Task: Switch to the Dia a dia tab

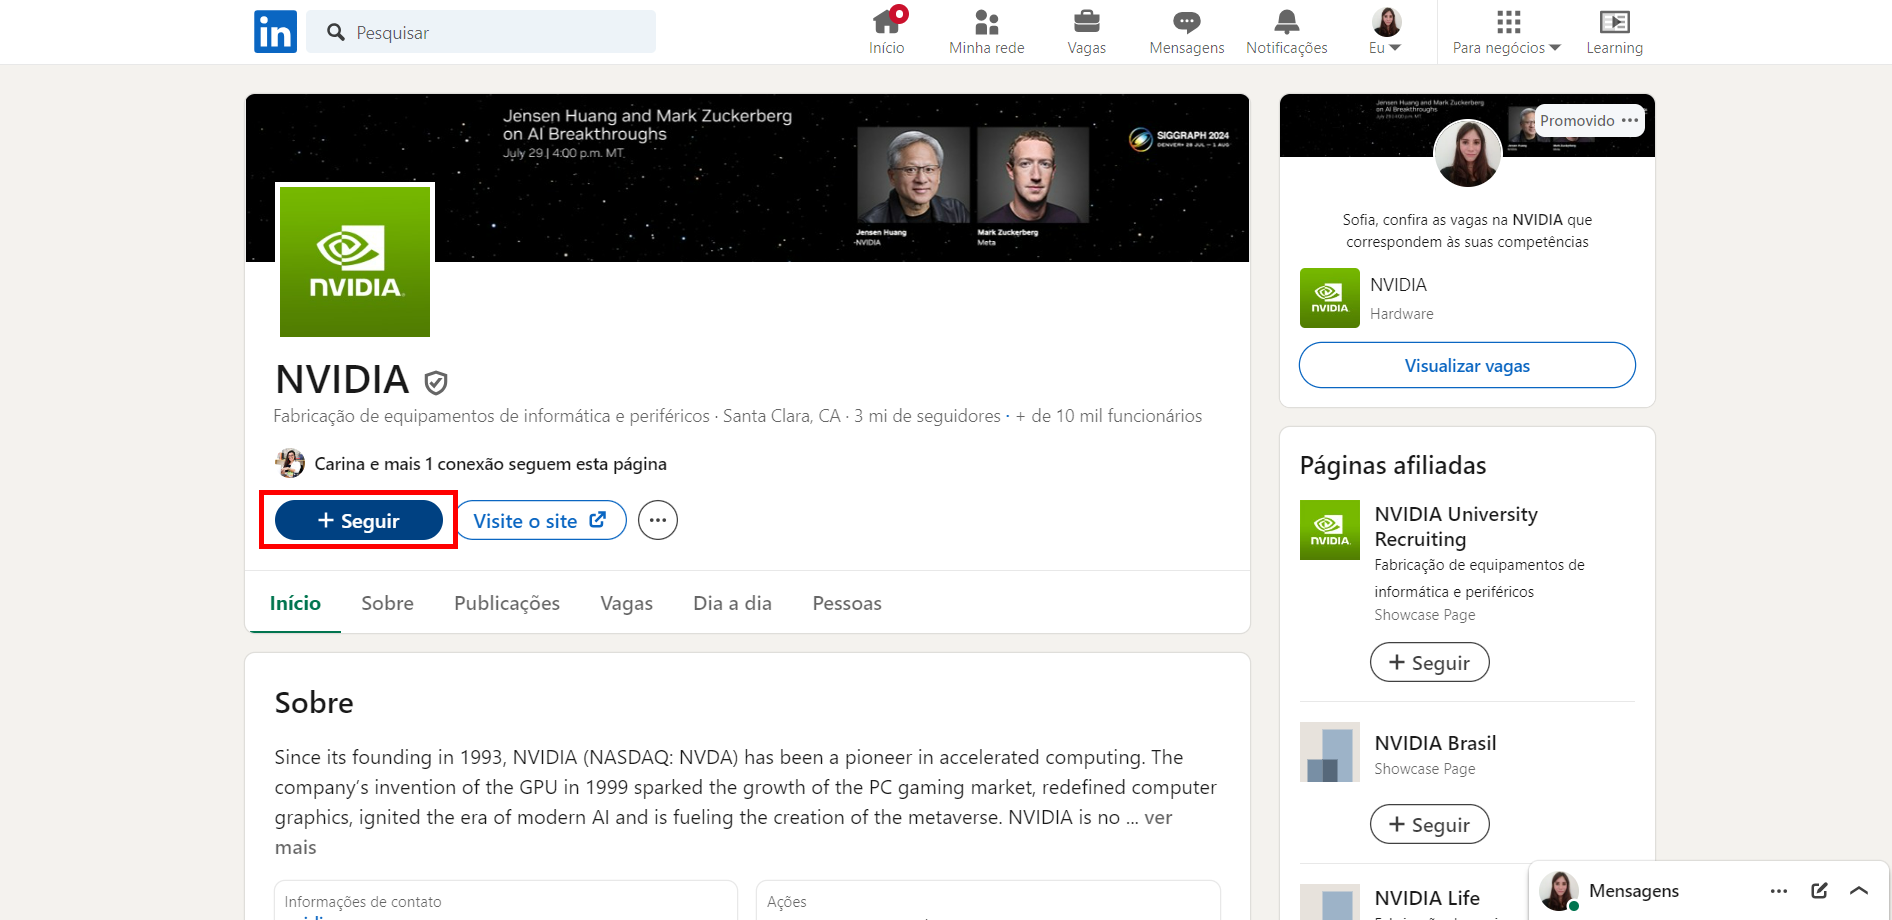Action: tap(732, 603)
